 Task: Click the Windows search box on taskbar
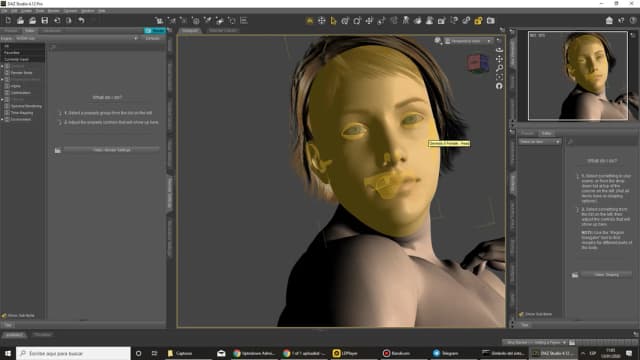73,353
